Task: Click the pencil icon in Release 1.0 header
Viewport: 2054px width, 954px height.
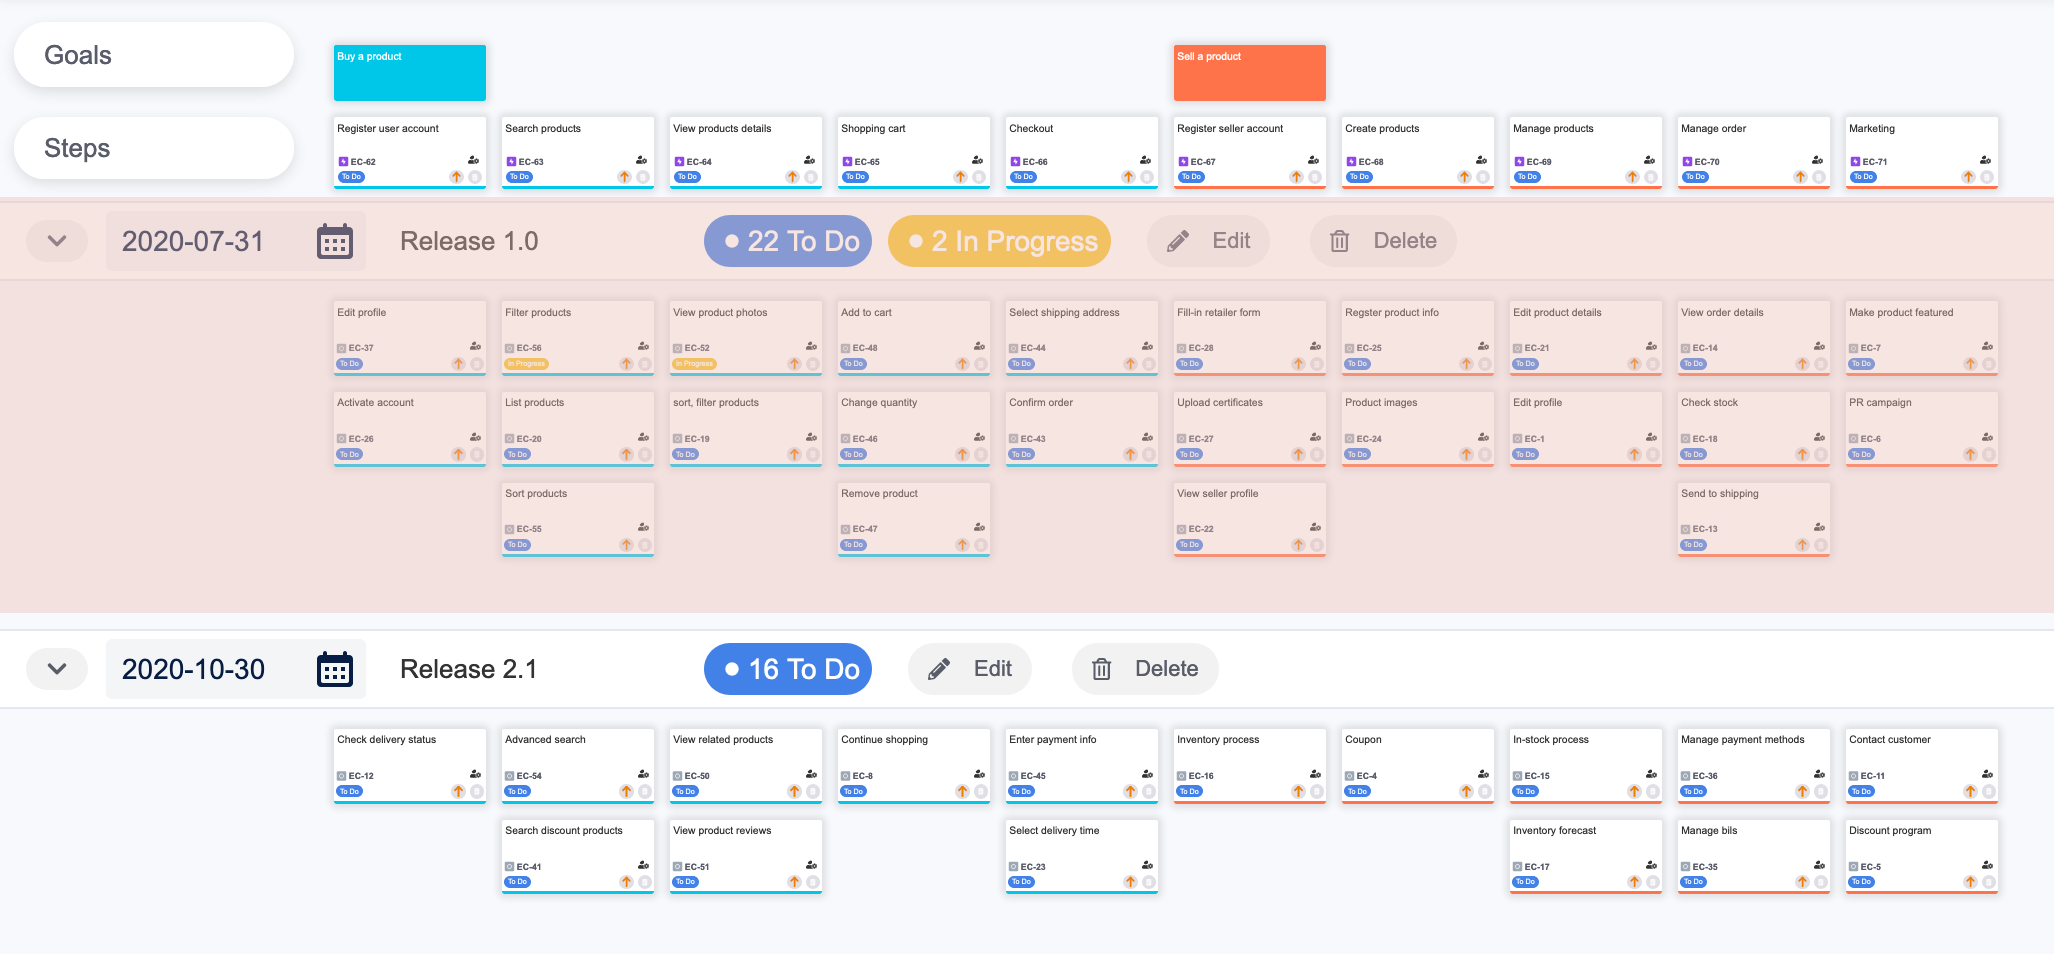Action: [1177, 240]
